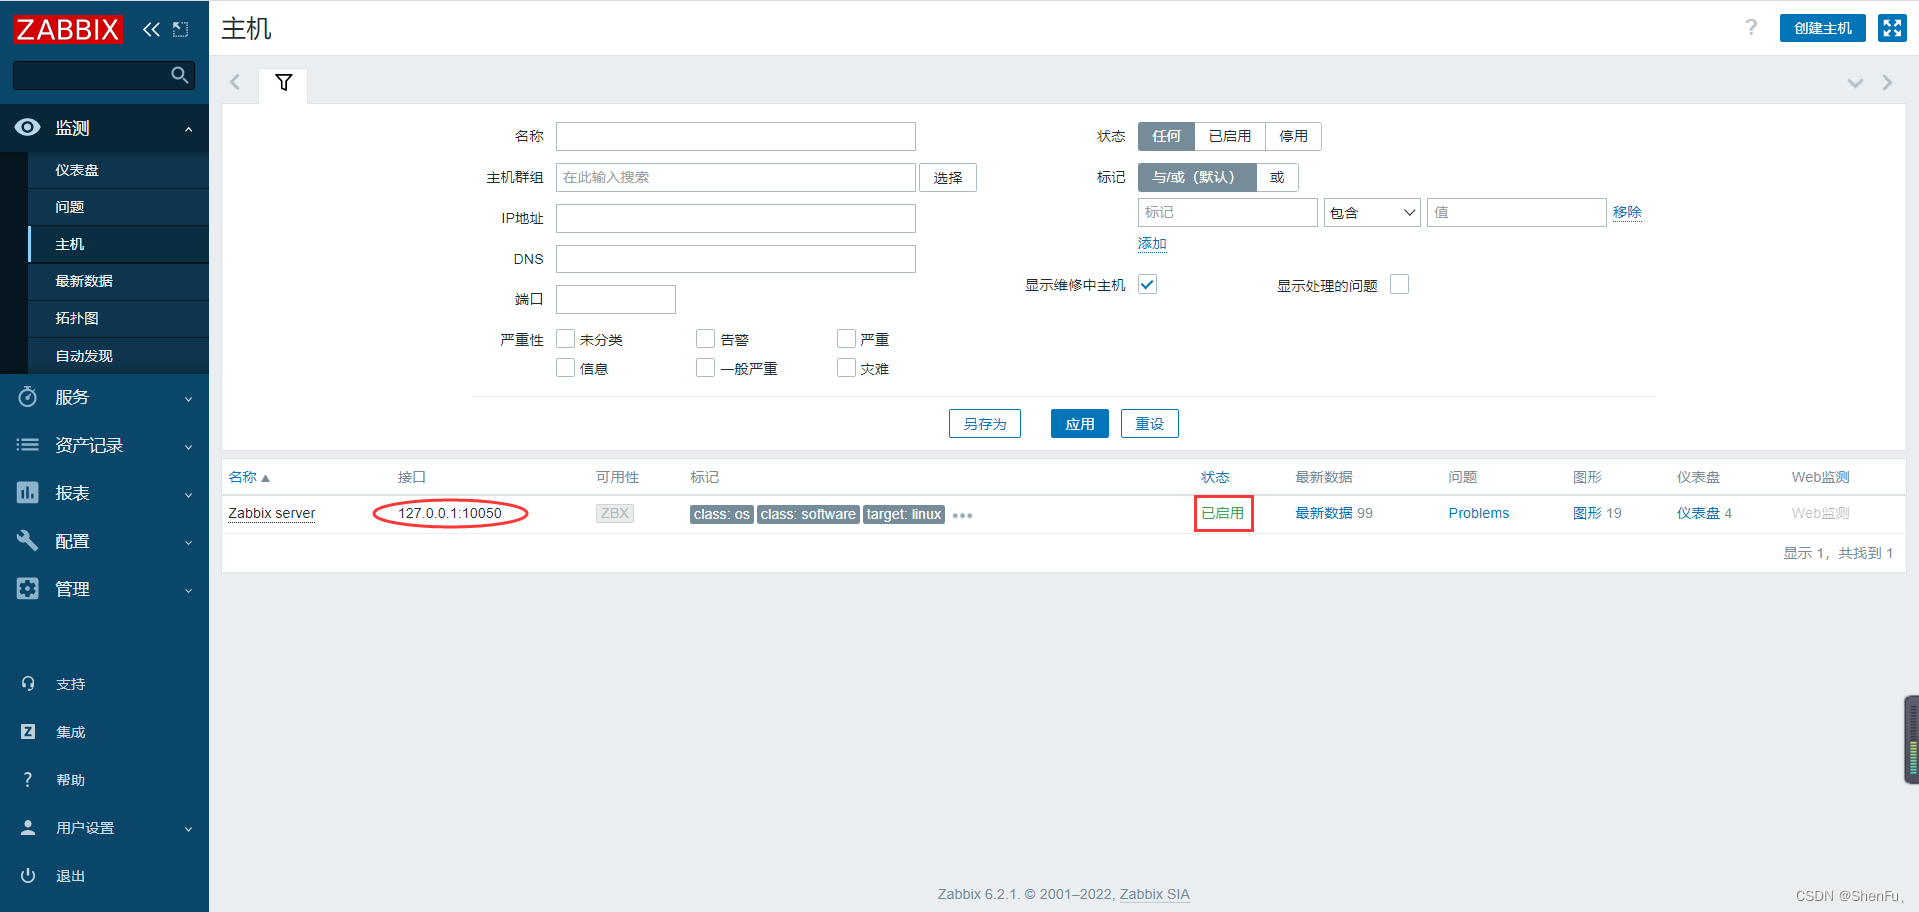Check the 信息 severity checkbox
The image size is (1919, 912).
(566, 368)
